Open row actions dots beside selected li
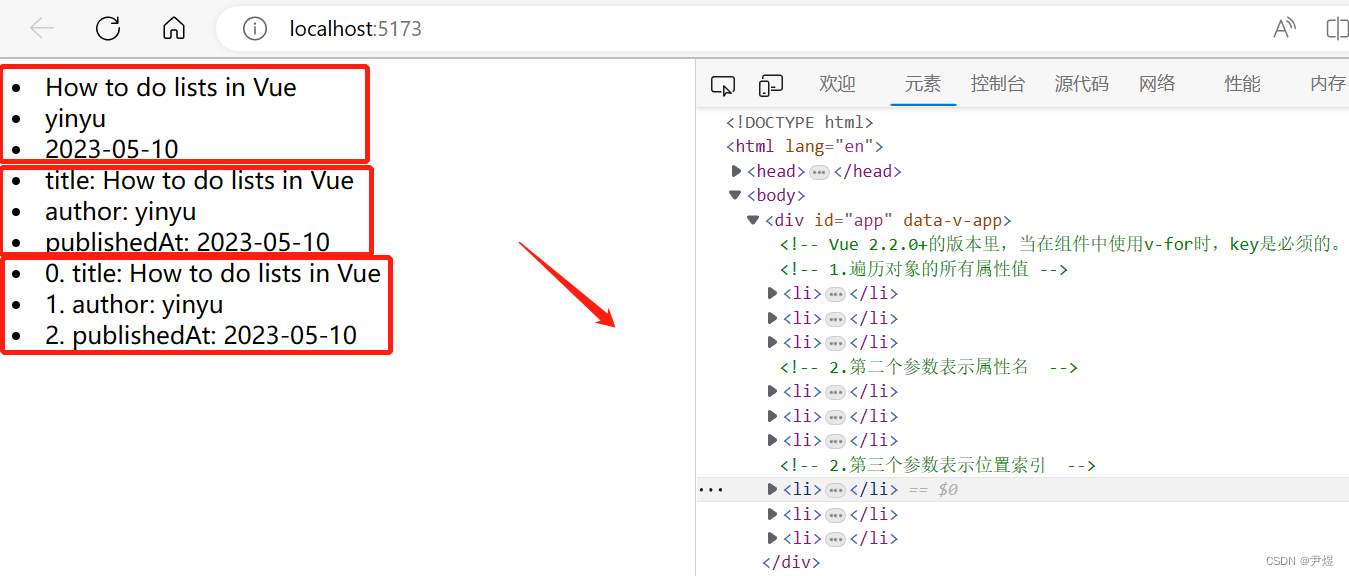This screenshot has height=576, width=1349. 710,490
